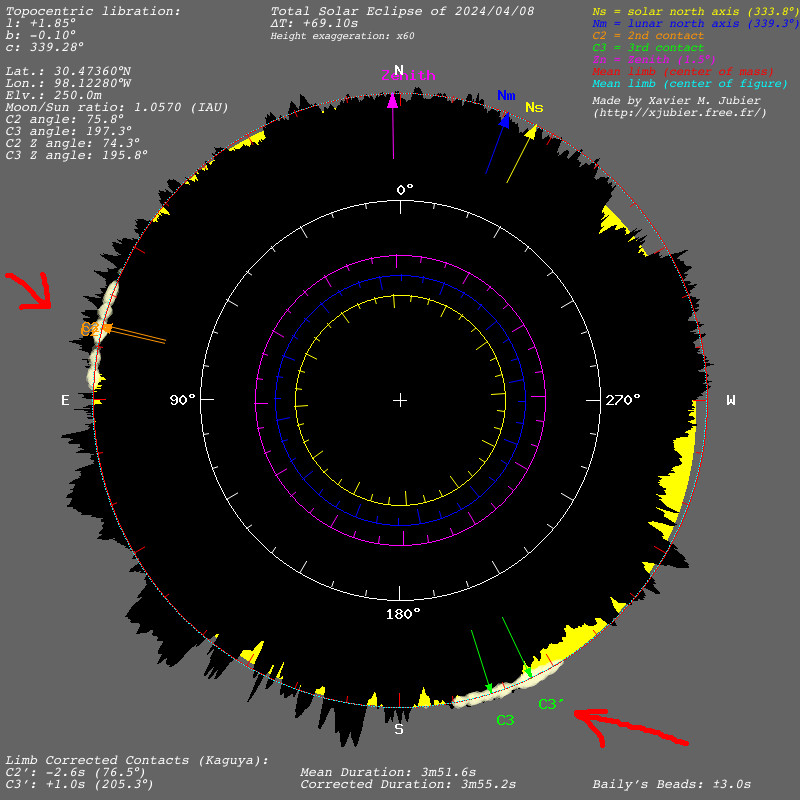The width and height of the screenshot is (800, 800).
Task: Click the yellow Ns solar north arrow
Action: point(531,132)
